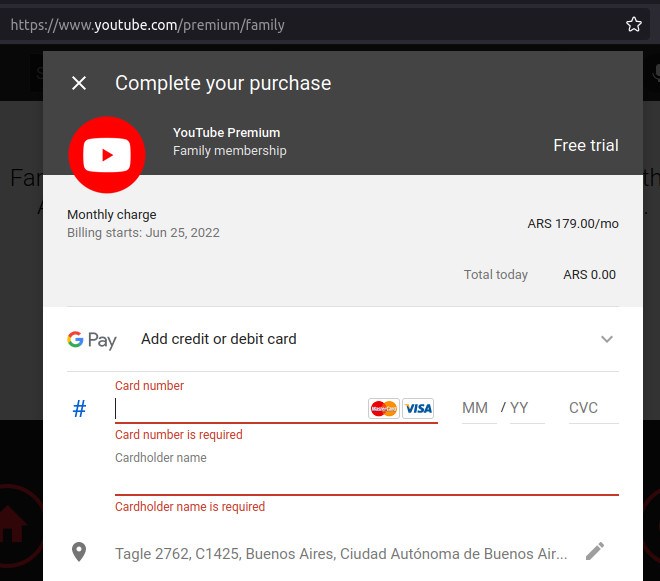The height and width of the screenshot is (581, 660).
Task: Click the location pin icon
Action: point(79,552)
